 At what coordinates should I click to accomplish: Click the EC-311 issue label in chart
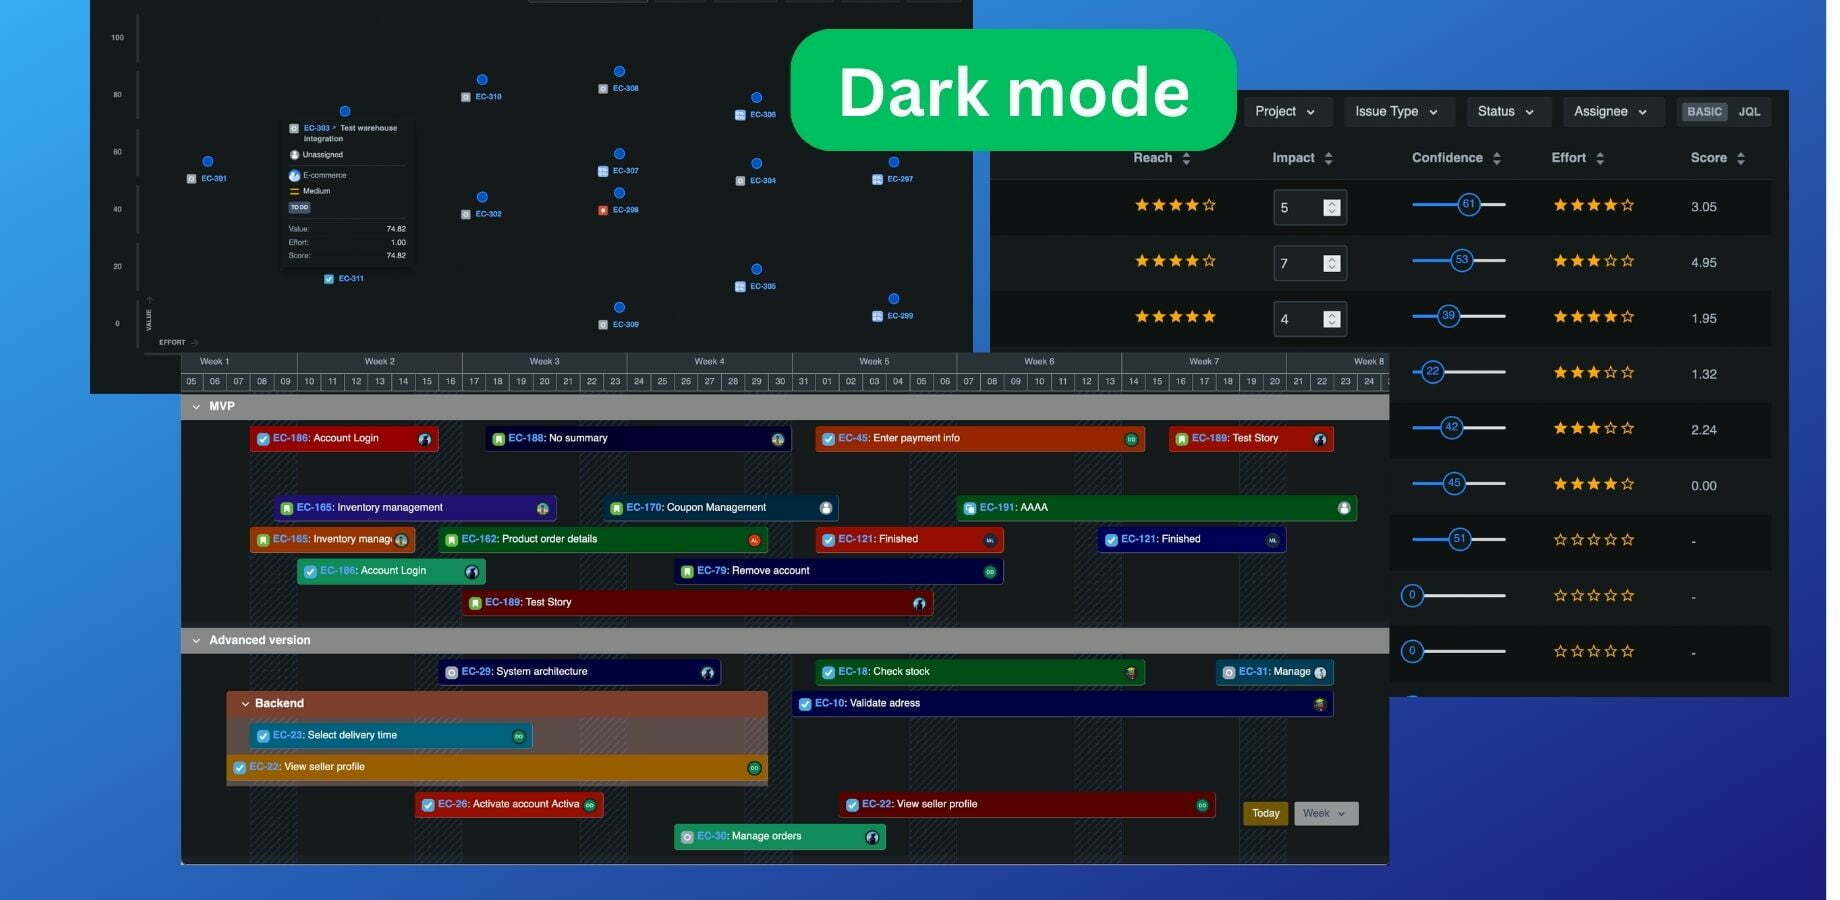(351, 279)
